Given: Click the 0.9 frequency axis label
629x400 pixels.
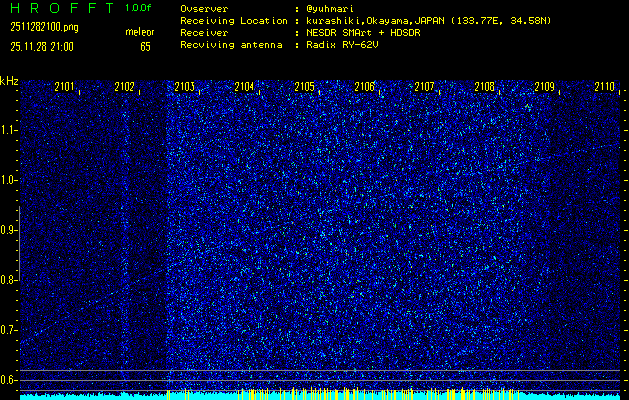Looking at the screenshot, I should 7,230.
